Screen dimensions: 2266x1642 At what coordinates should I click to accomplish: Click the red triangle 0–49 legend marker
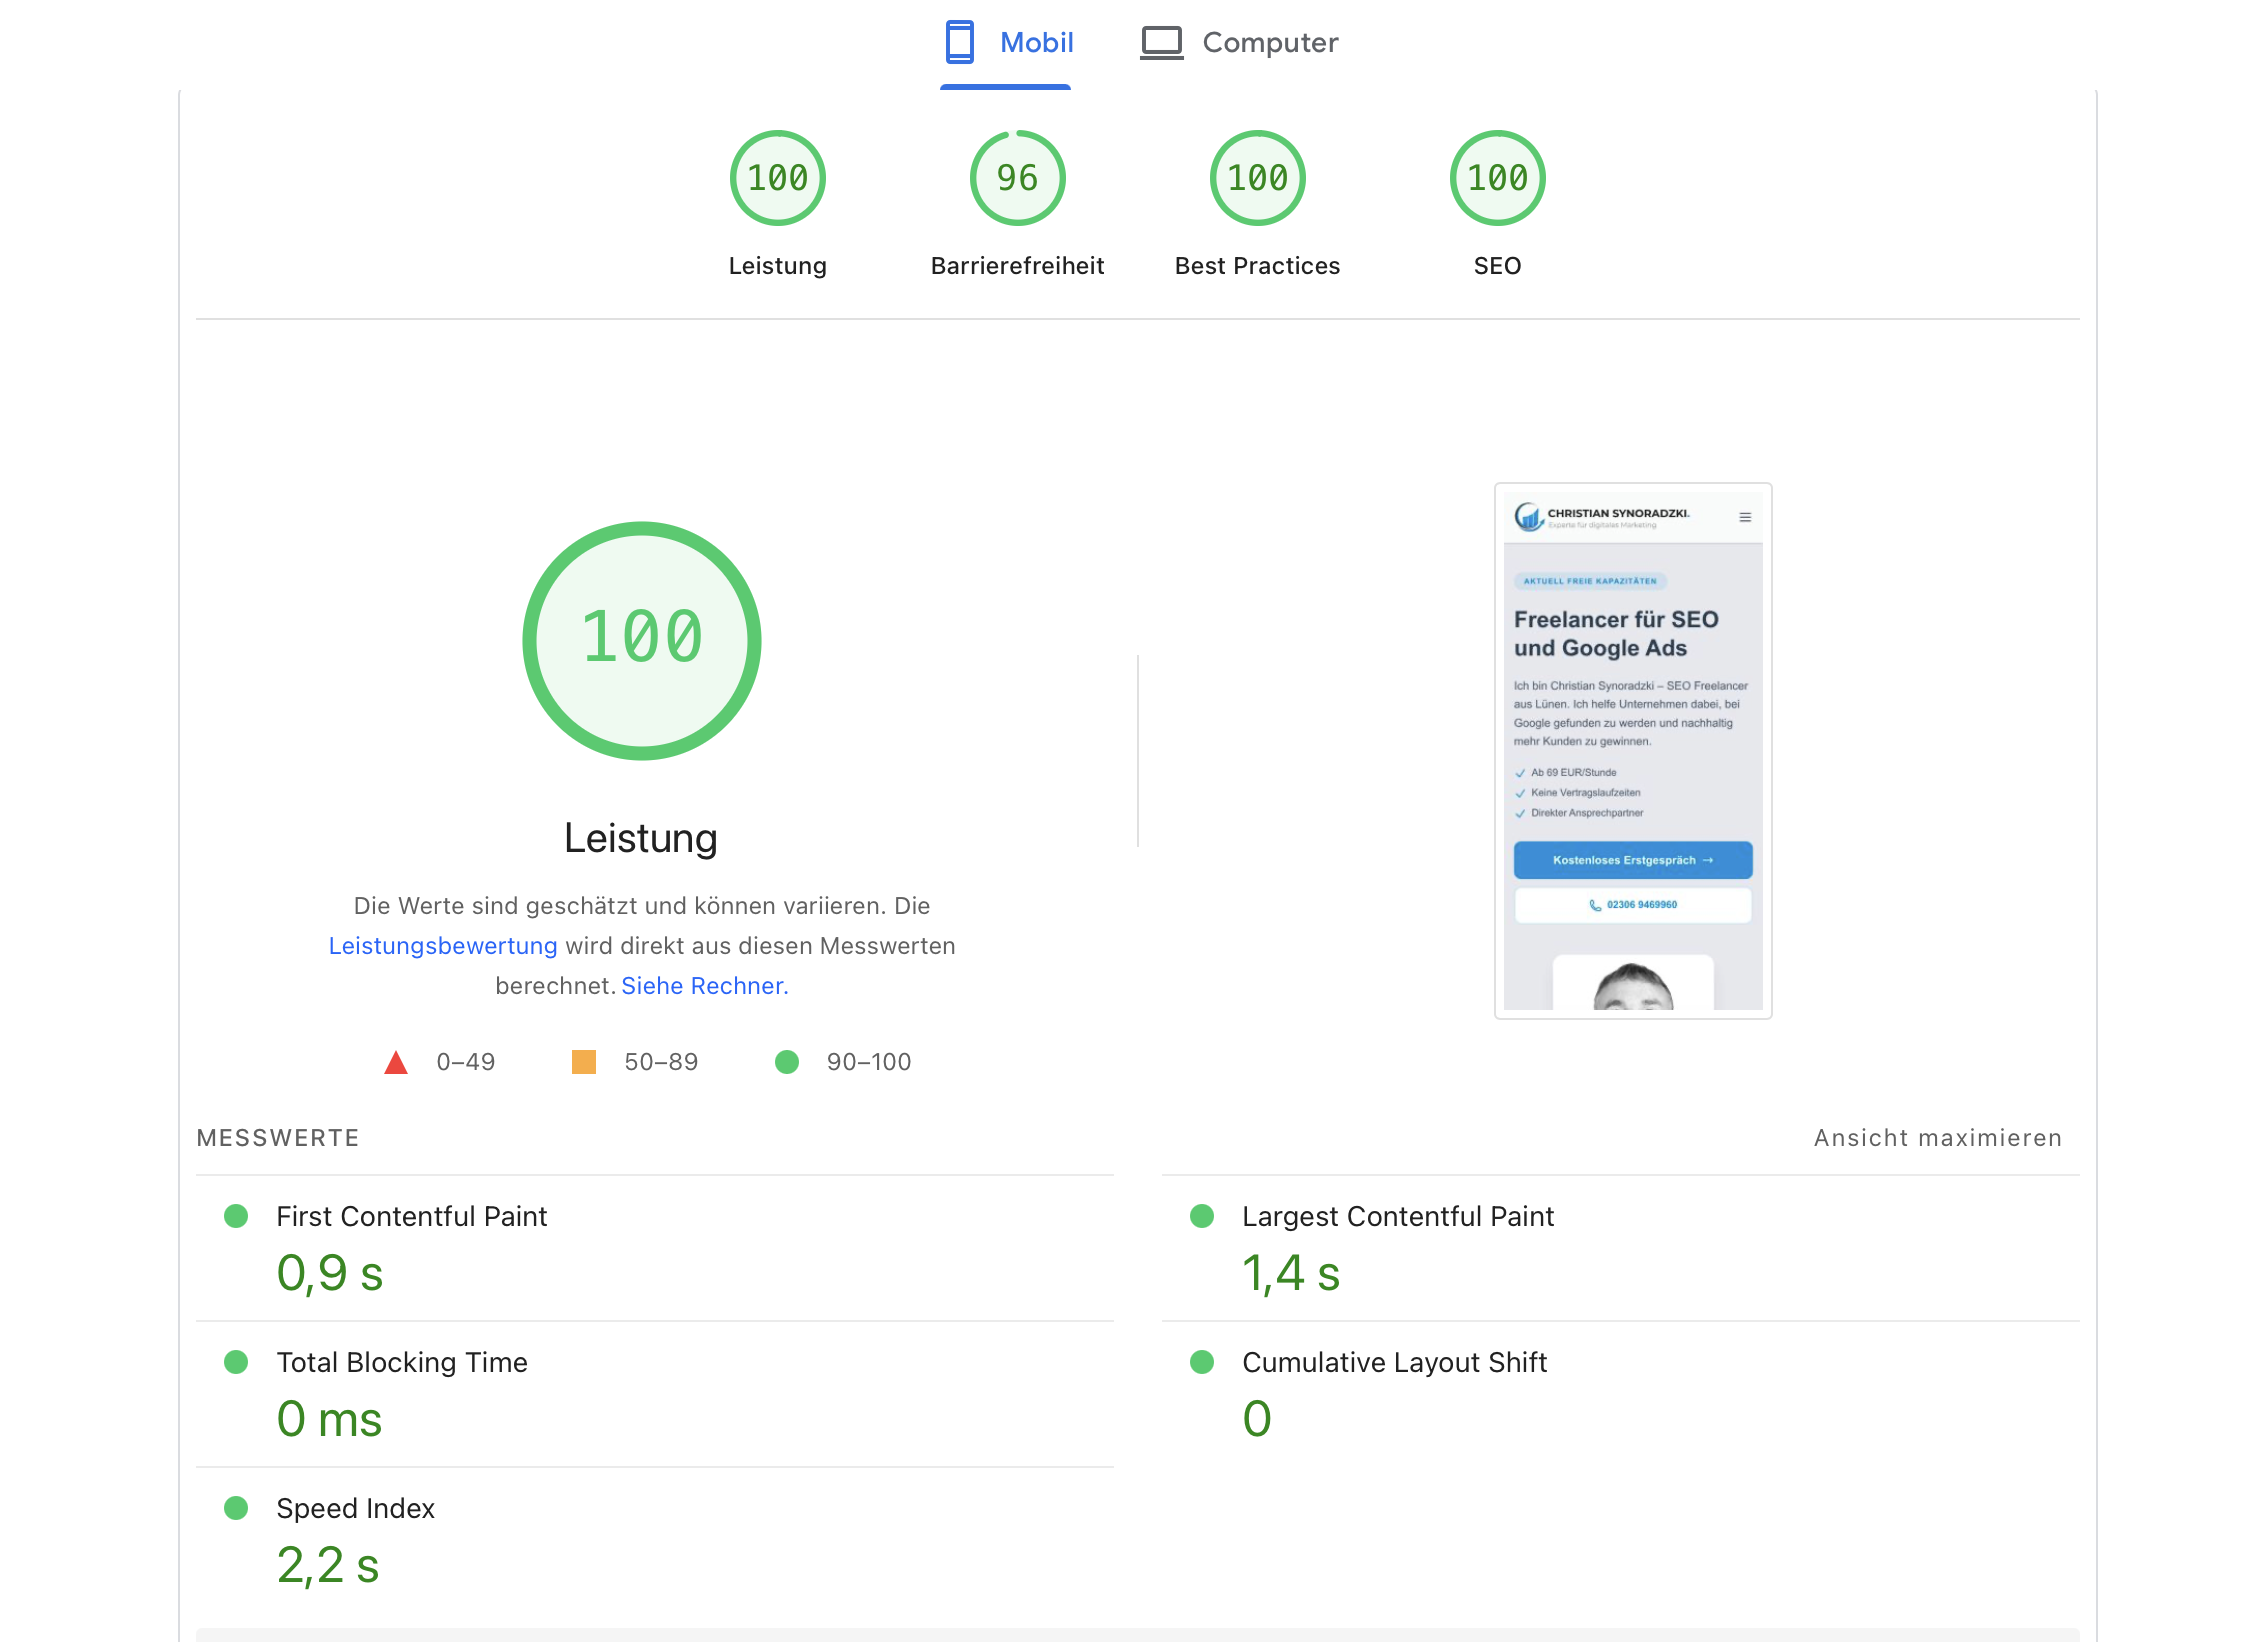click(396, 1061)
